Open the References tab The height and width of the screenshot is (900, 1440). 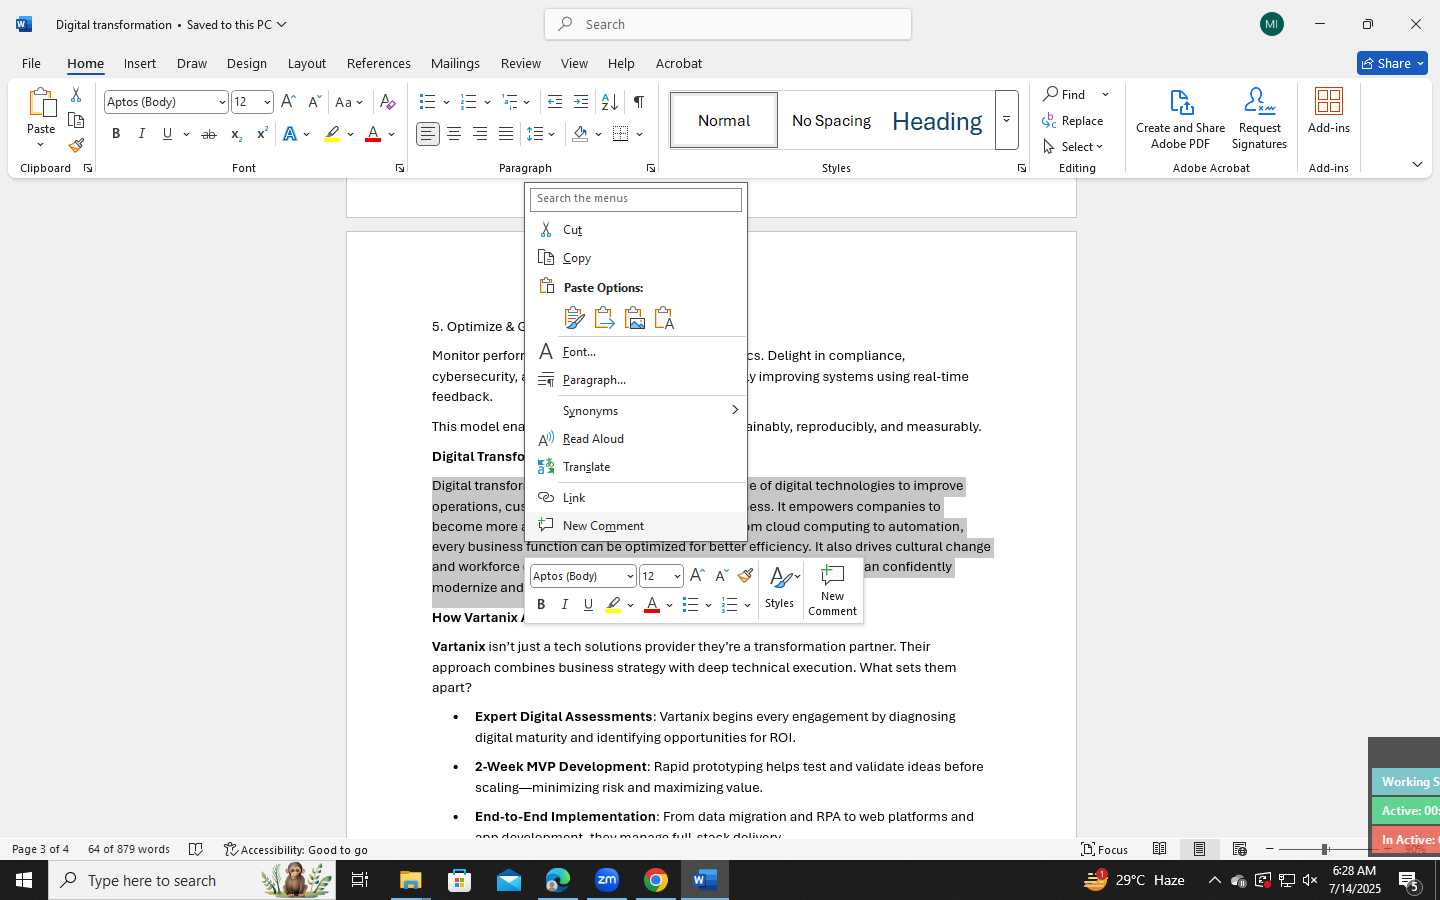(379, 63)
